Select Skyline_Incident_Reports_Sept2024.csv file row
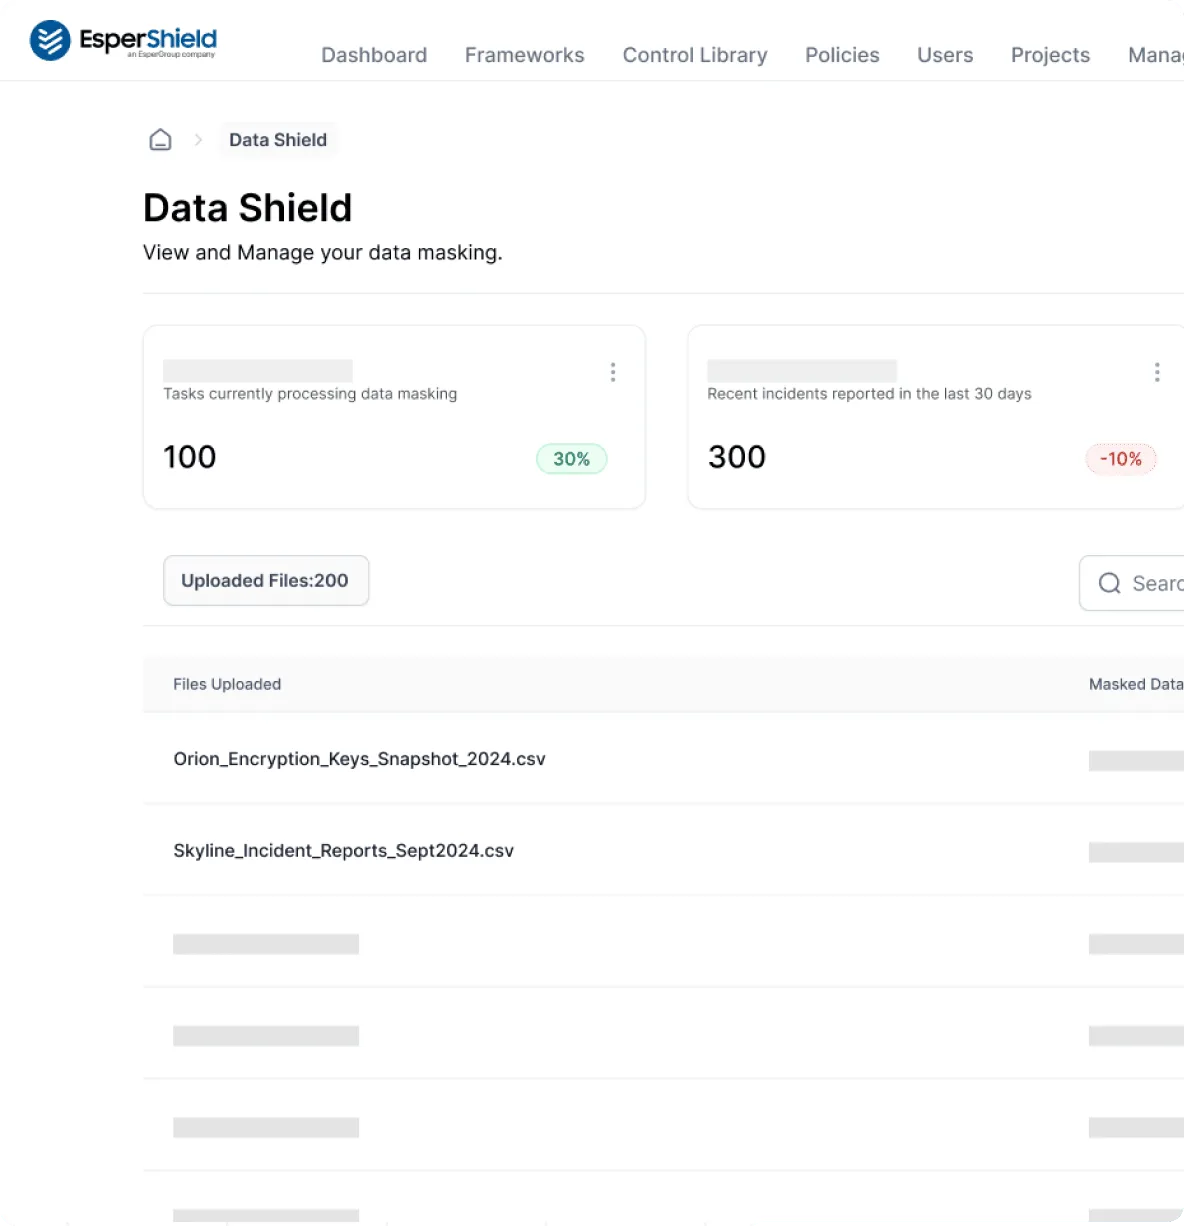The image size is (1184, 1226). (x=343, y=851)
